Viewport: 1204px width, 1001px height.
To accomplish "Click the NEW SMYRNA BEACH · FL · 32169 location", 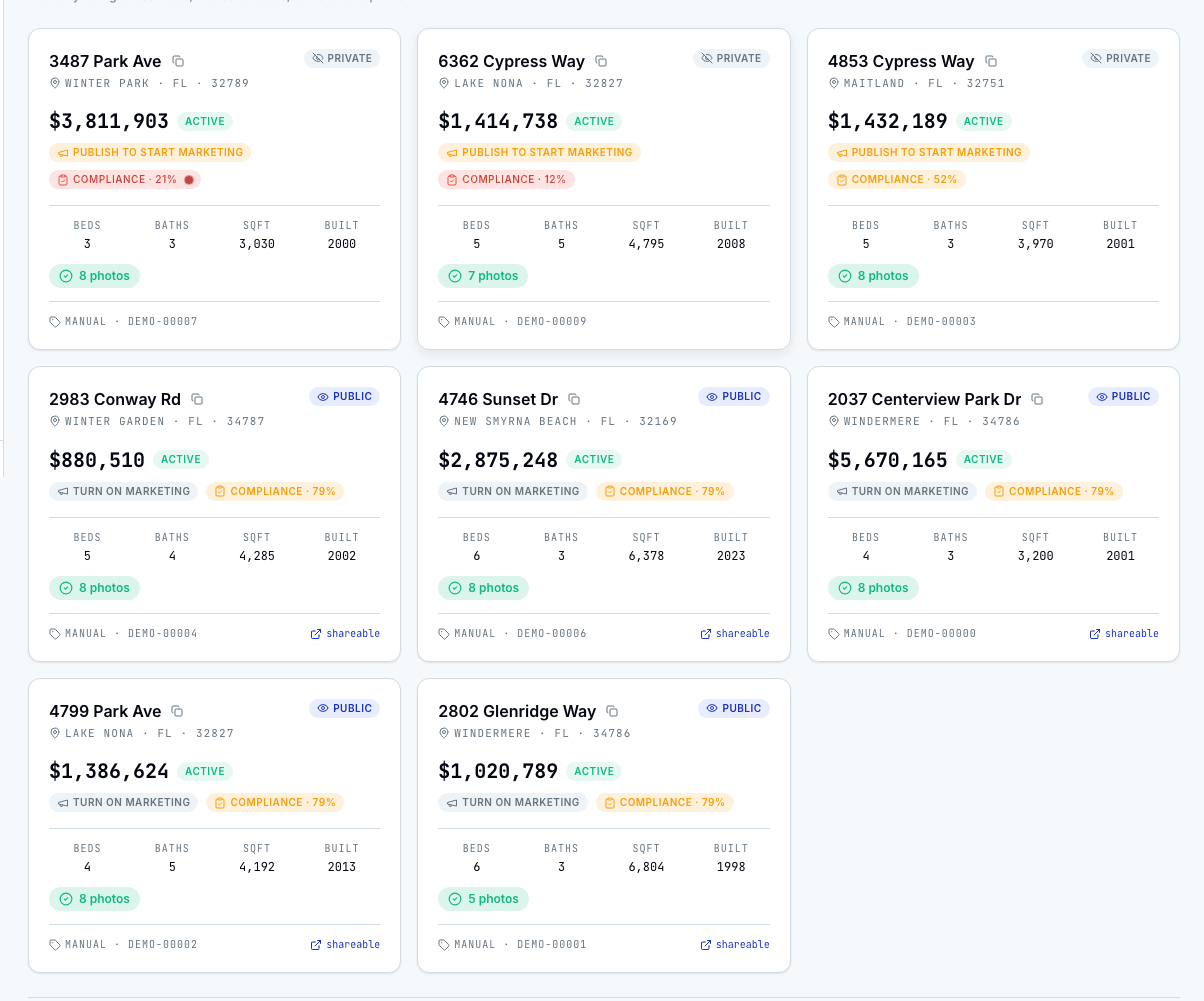I will pyautogui.click(x=558, y=422).
